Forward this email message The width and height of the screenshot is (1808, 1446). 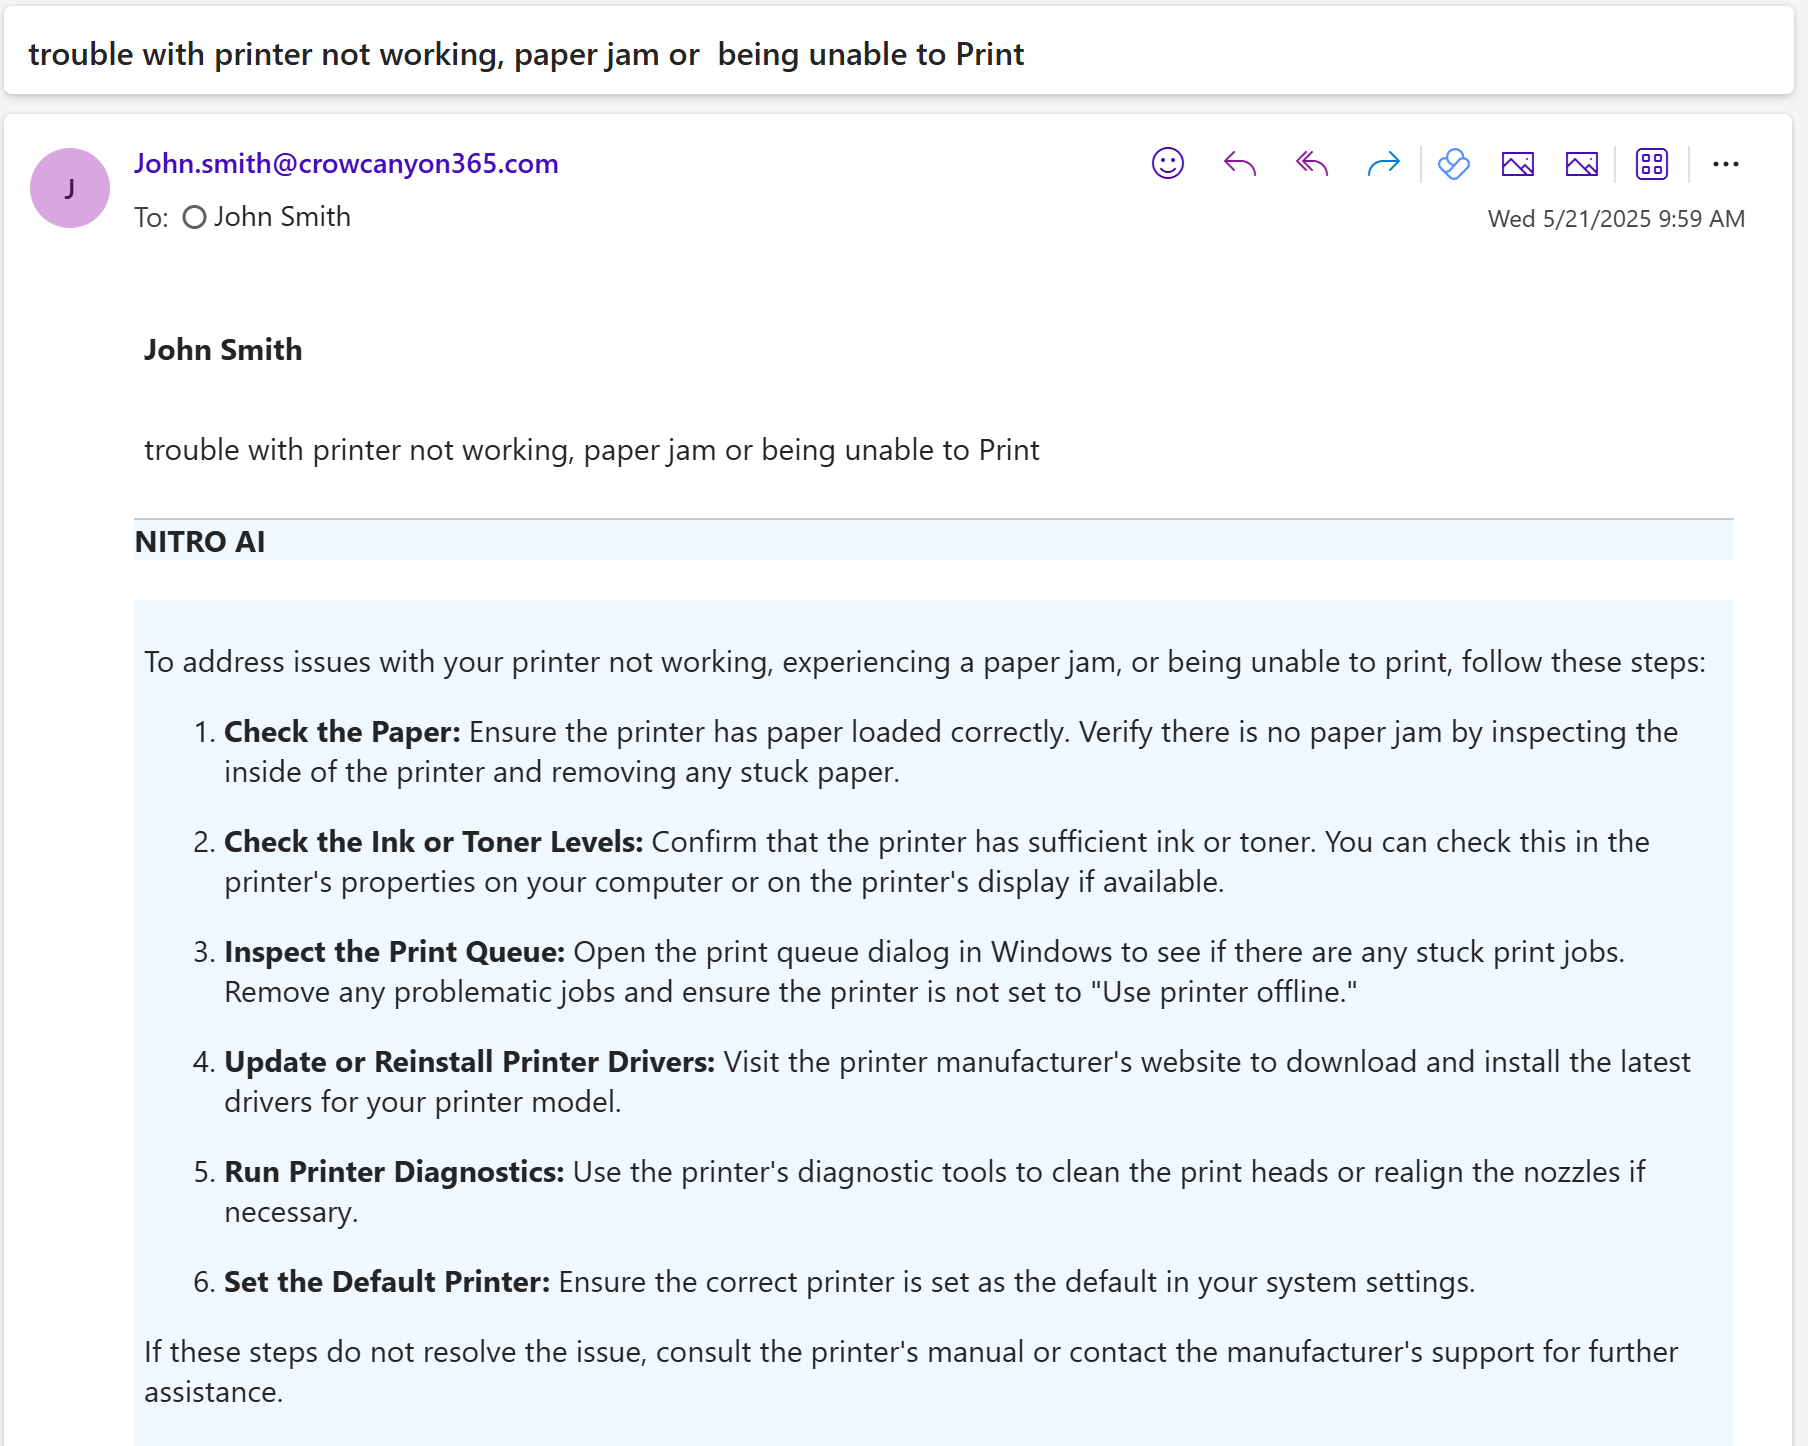click(1383, 163)
